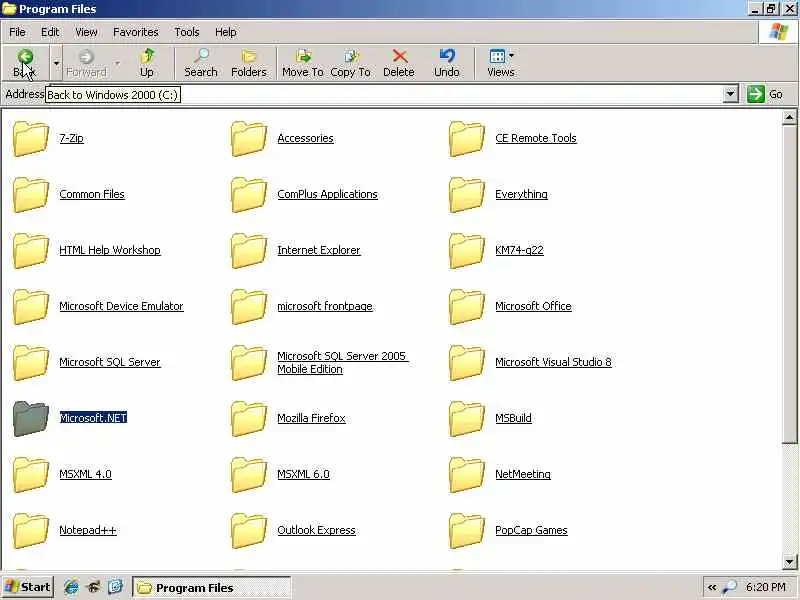800x600 pixels.
Task: Select the Microsoft Office folder icon
Action: point(466,307)
